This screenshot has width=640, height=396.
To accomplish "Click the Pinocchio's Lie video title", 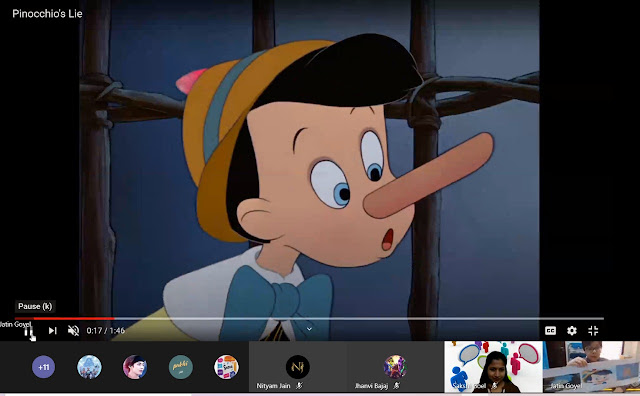I will point(47,14).
